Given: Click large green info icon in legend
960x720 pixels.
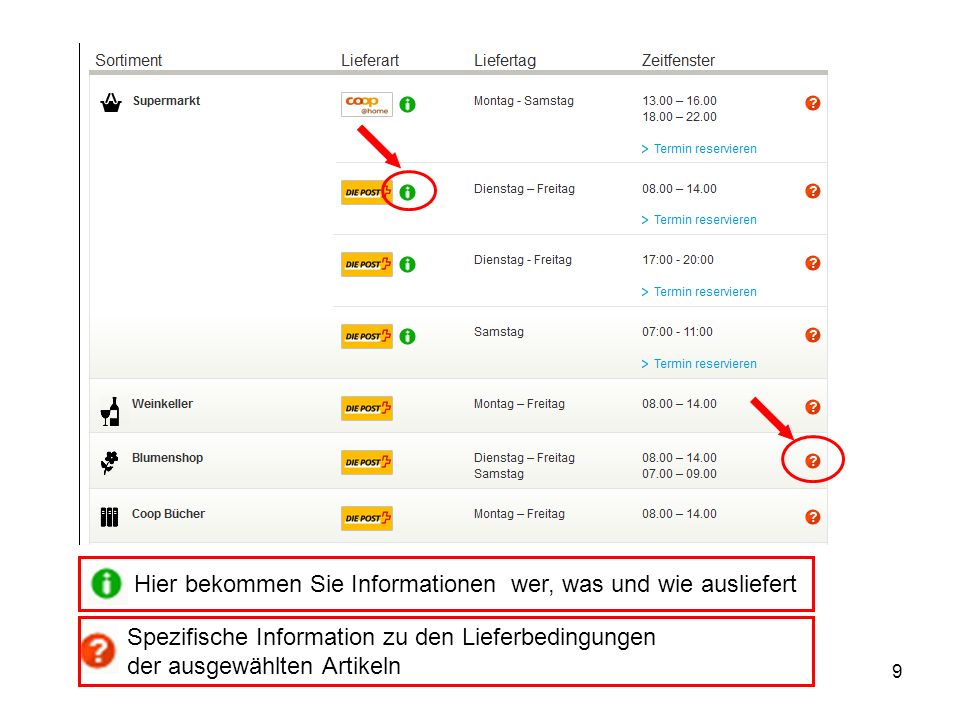Looking at the screenshot, I should (106, 583).
